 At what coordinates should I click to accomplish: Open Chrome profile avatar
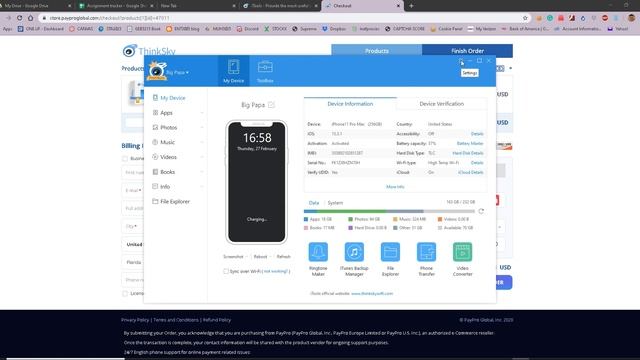pyautogui.click(x=631, y=18)
